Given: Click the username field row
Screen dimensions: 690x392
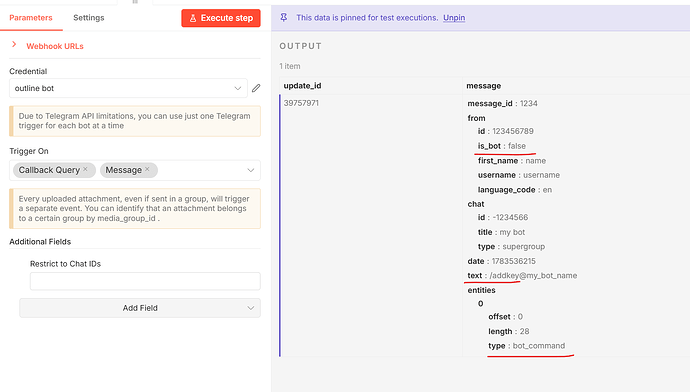Looking at the screenshot, I should click(519, 175).
